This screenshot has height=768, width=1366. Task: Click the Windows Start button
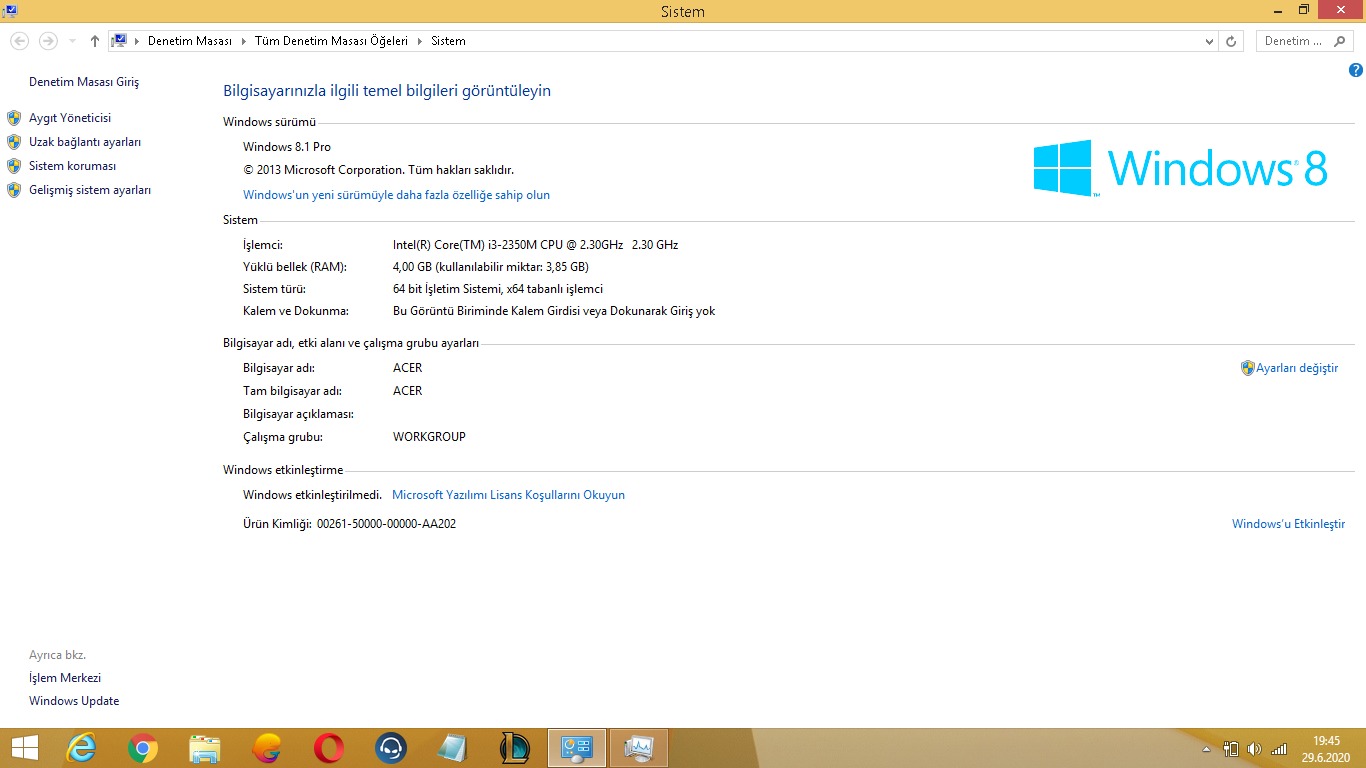click(x=25, y=748)
